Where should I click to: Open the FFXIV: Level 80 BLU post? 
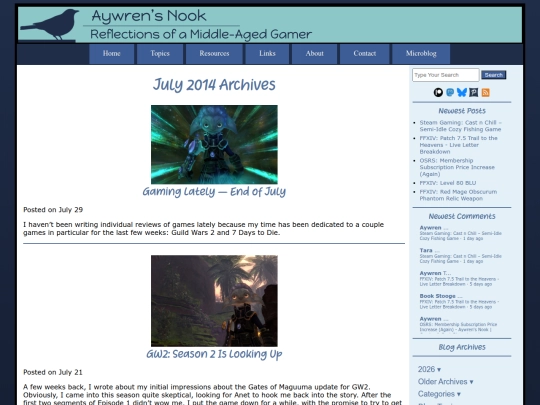[448, 183]
